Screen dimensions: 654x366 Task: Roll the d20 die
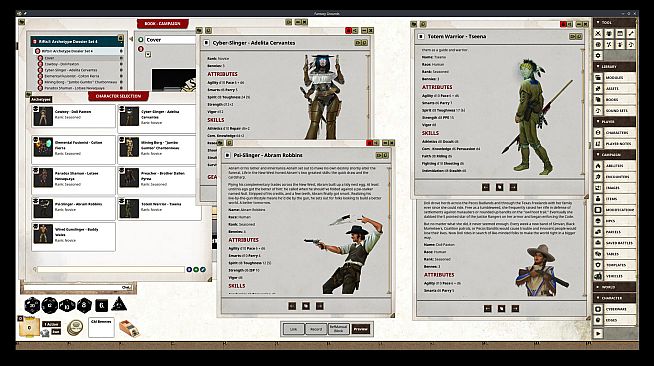point(32,306)
